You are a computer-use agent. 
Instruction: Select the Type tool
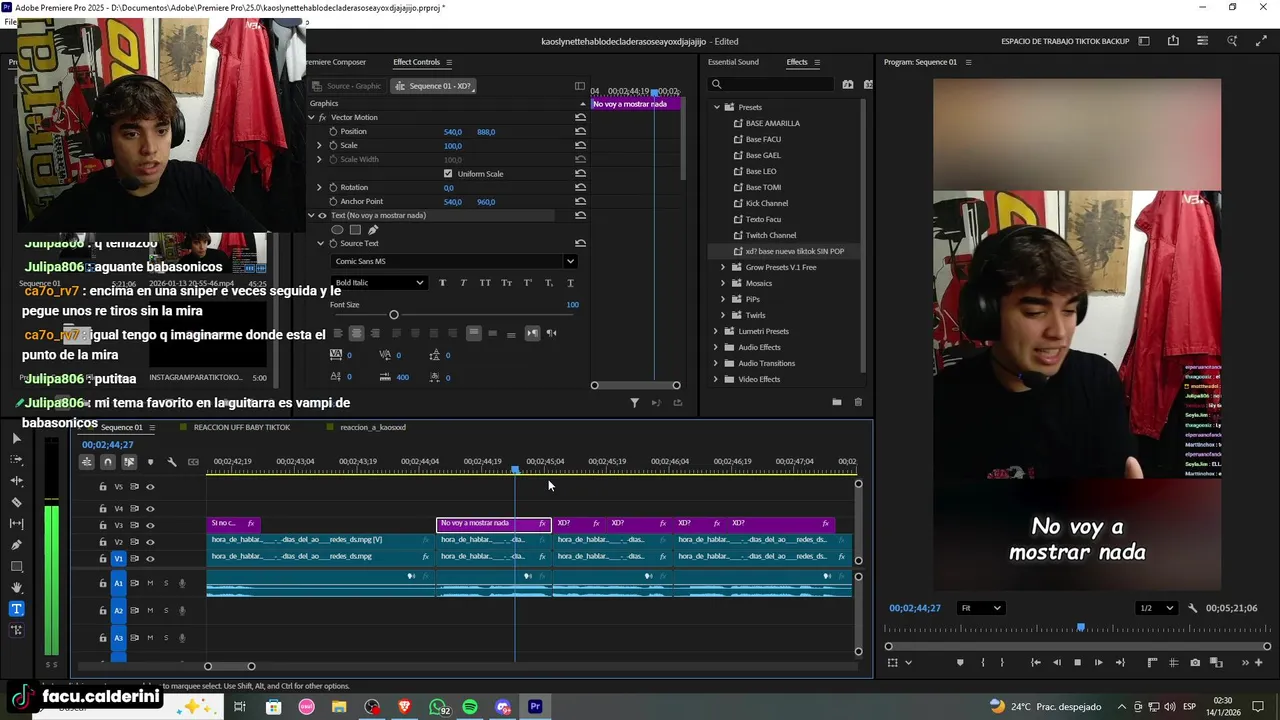pos(16,609)
